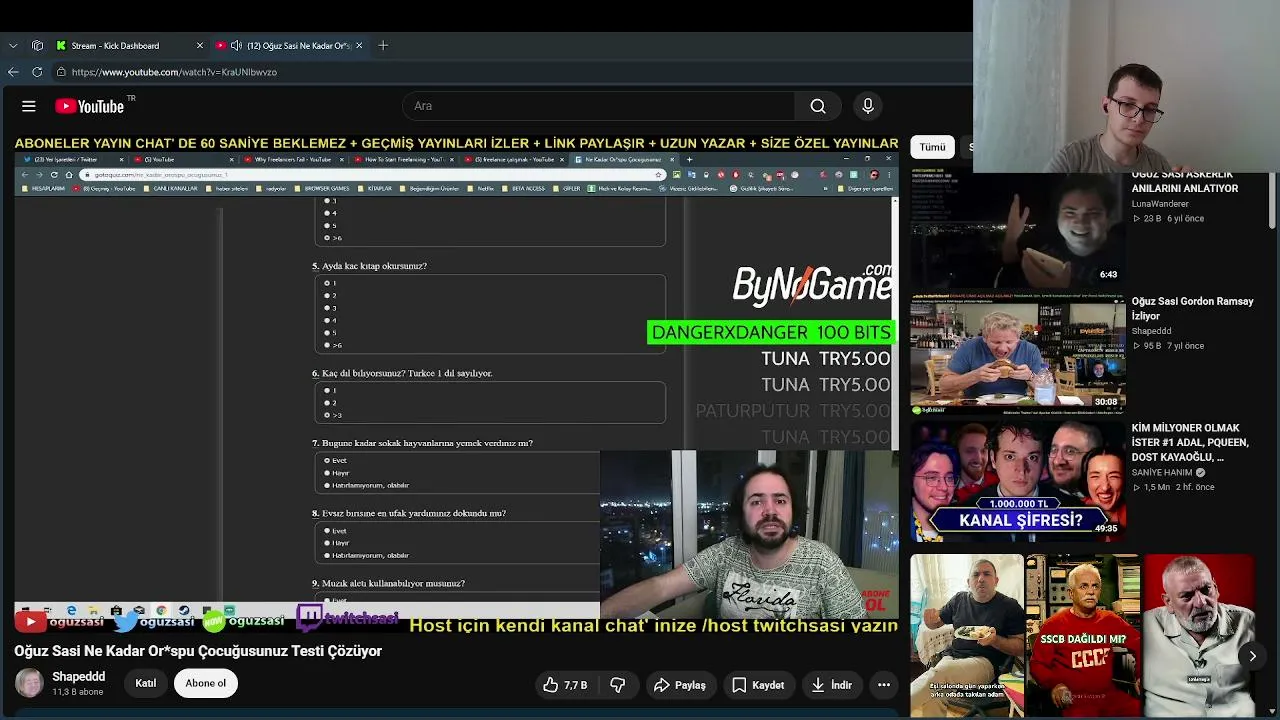Close the Kick Dashboard tab

[199, 45]
